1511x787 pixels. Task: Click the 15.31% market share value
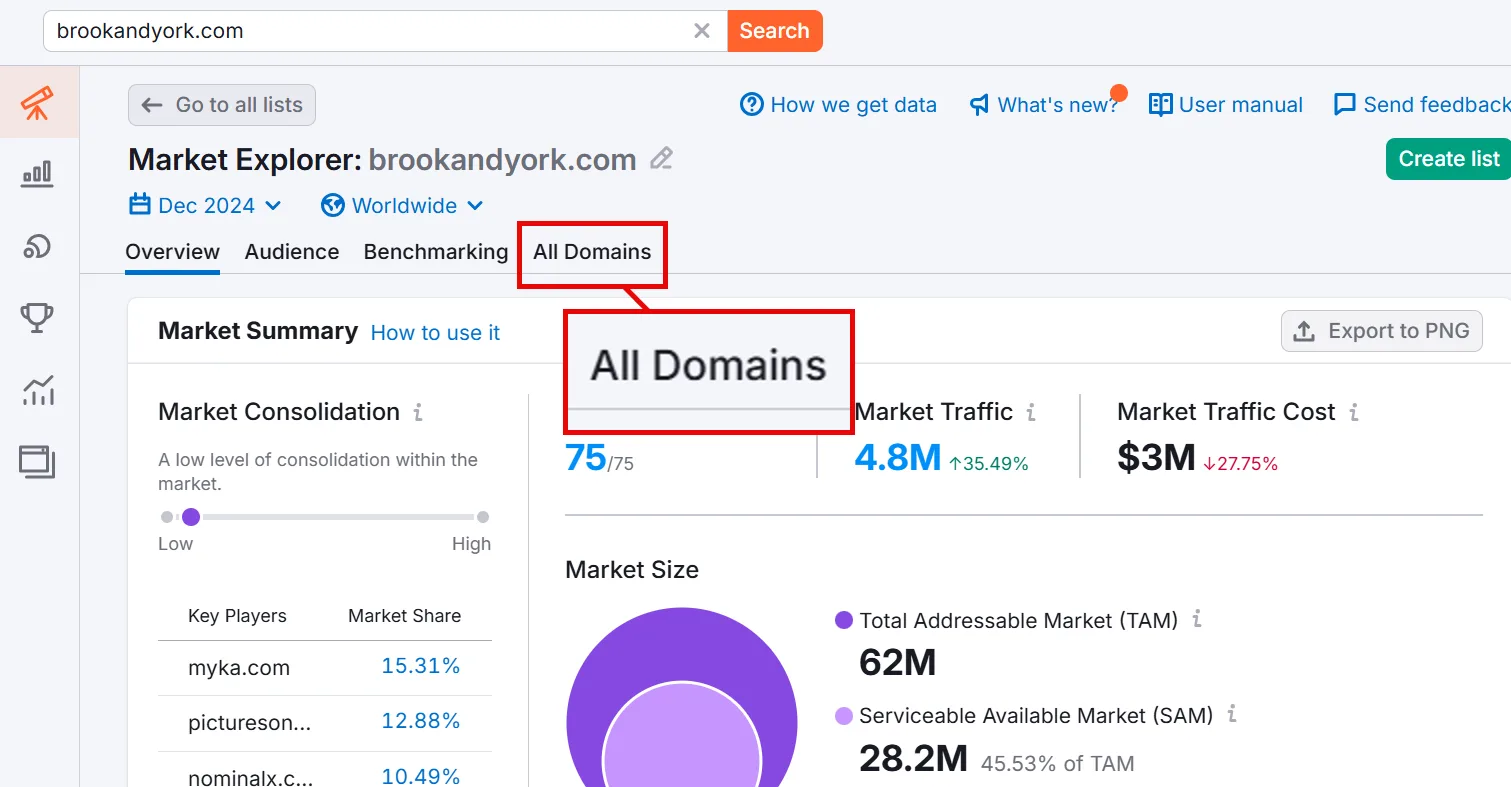(x=421, y=666)
